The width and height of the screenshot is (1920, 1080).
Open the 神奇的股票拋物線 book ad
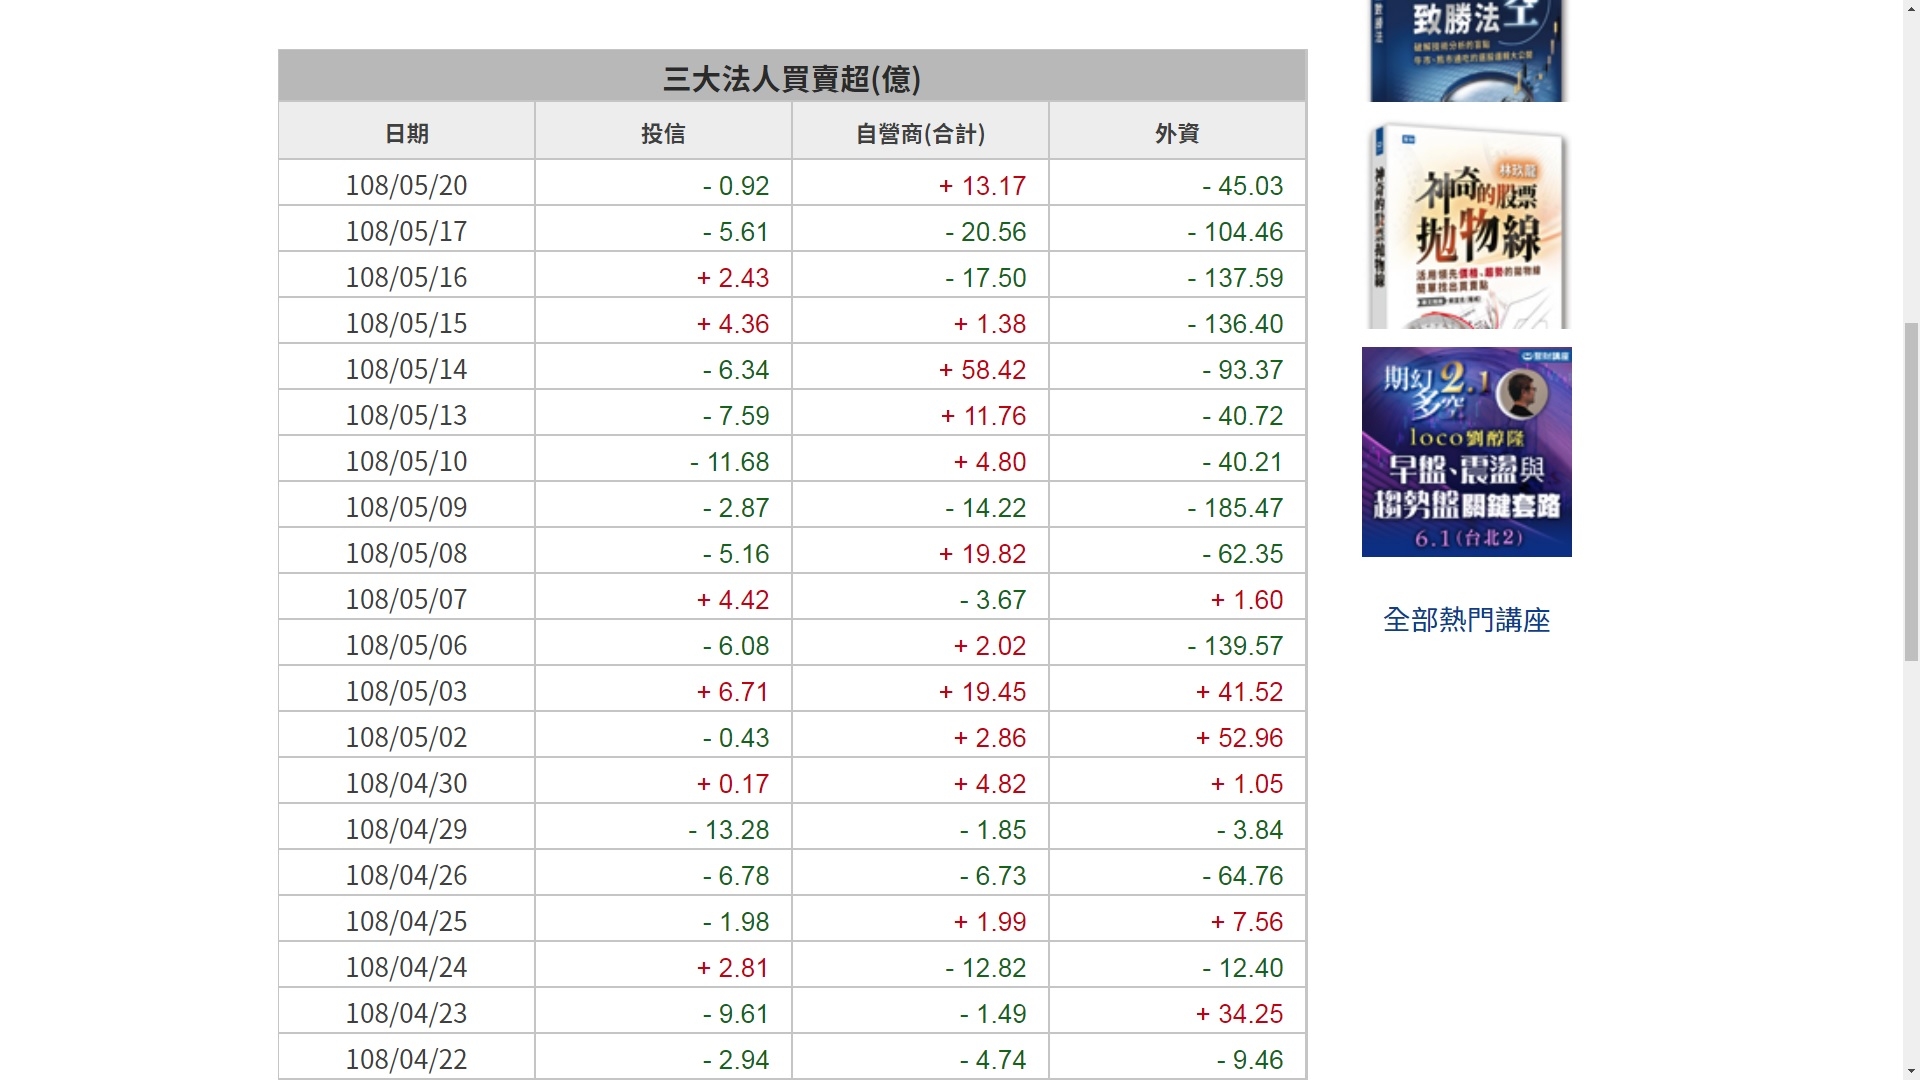click(1467, 226)
